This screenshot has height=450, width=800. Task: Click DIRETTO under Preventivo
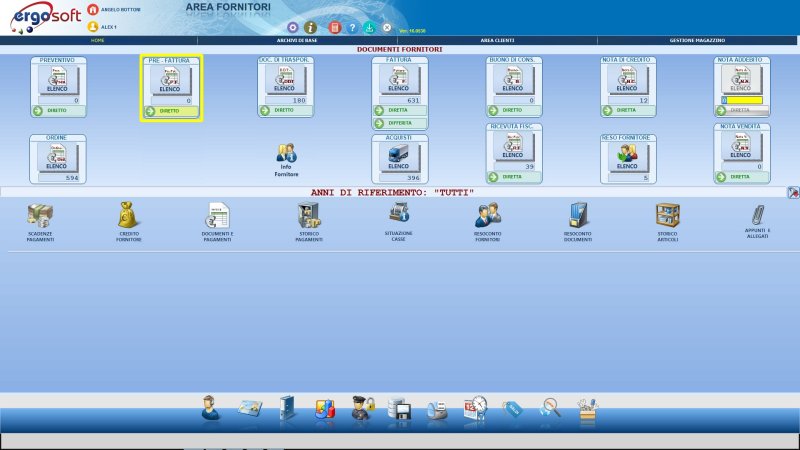pyautogui.click(x=58, y=111)
